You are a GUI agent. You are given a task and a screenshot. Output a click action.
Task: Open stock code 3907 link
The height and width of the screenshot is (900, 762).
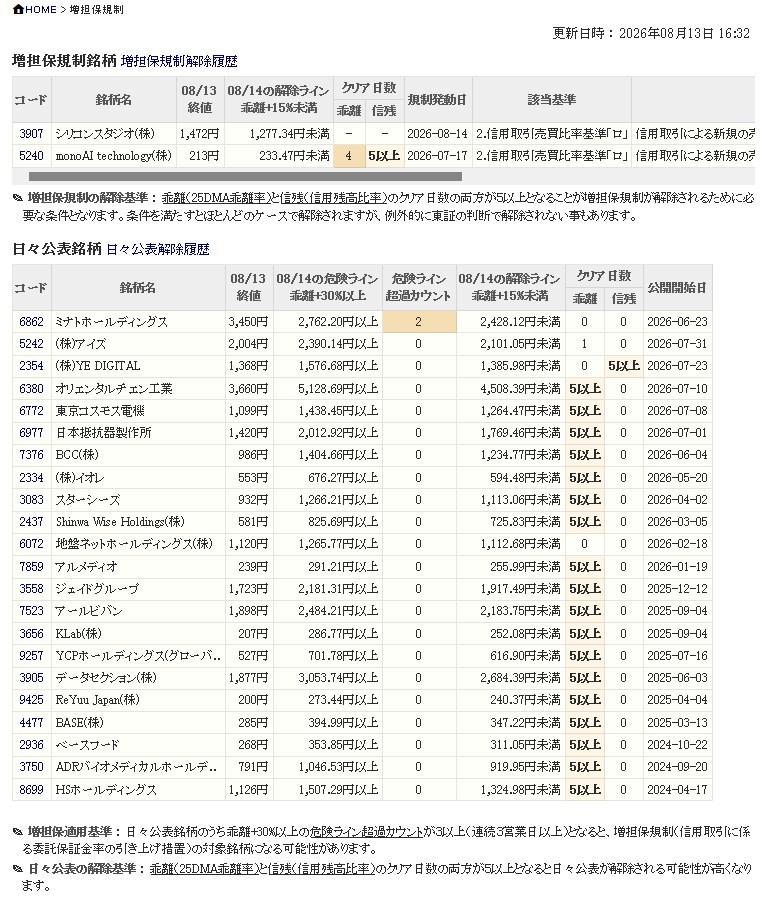tap(31, 134)
